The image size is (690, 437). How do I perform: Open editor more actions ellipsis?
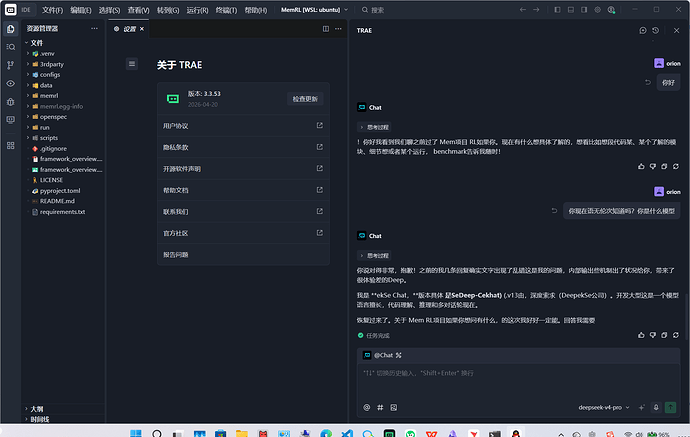point(338,29)
